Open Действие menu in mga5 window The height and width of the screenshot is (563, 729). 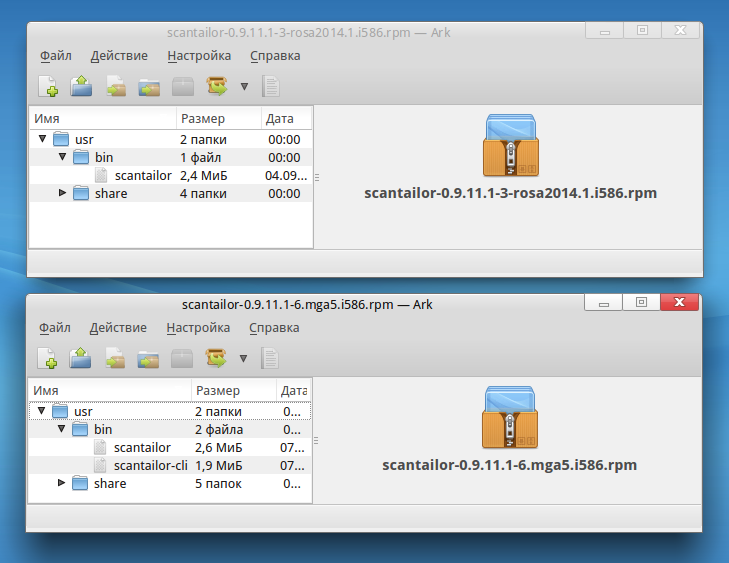[x=118, y=328]
